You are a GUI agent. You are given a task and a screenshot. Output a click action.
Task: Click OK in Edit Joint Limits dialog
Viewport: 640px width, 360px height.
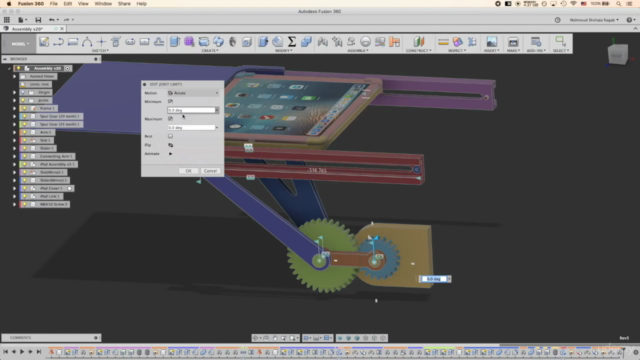(189, 171)
